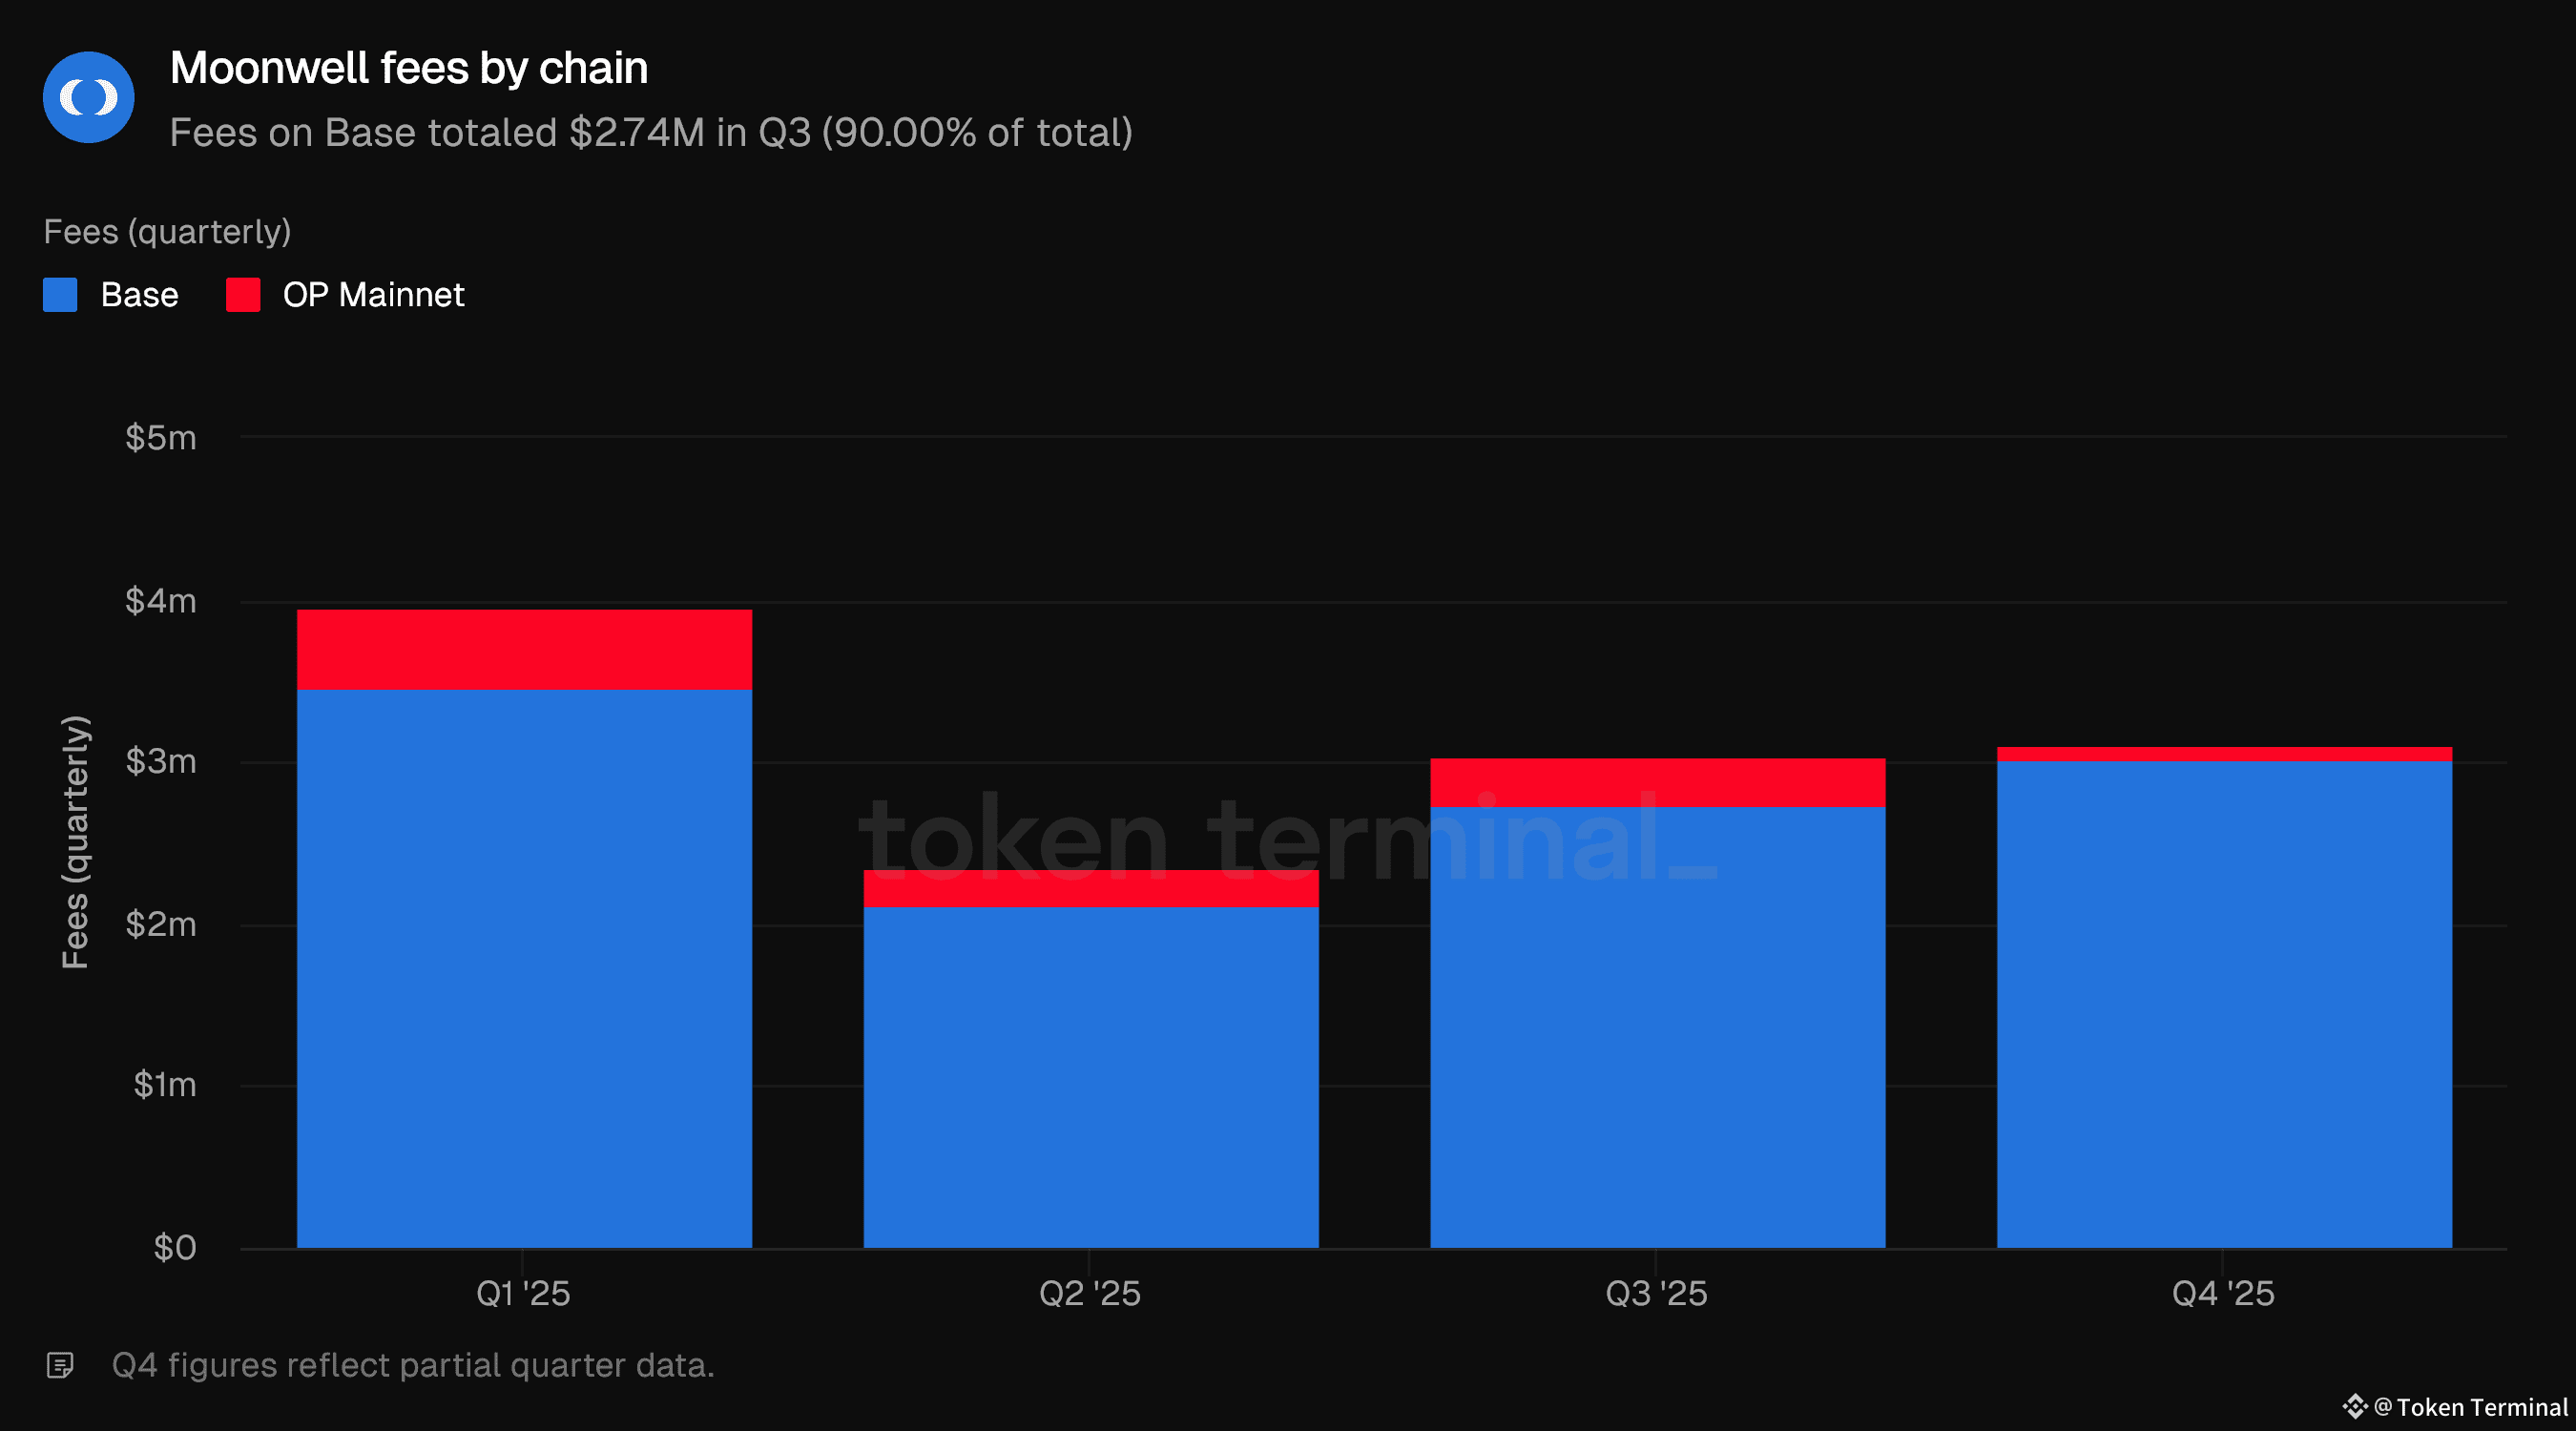Screen dimensions: 2576x1431
Task: Click the Moonwell fees by chain title
Action: click(x=408, y=68)
